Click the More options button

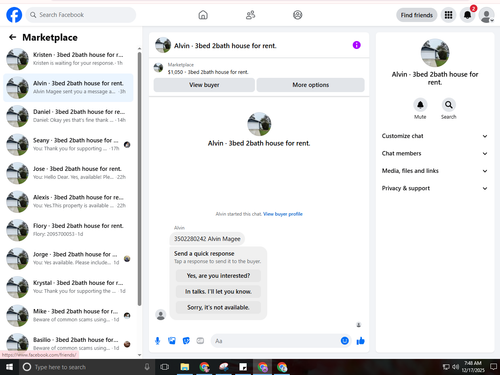tap(310, 85)
